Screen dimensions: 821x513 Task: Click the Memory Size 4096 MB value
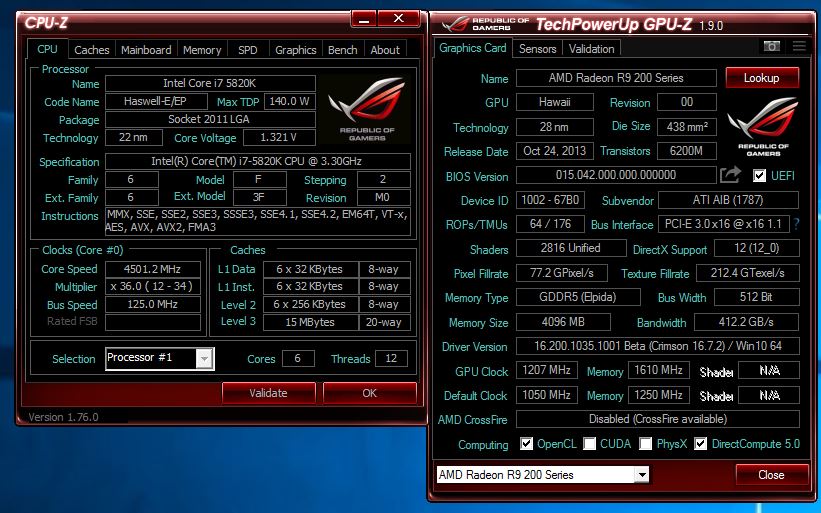point(563,322)
